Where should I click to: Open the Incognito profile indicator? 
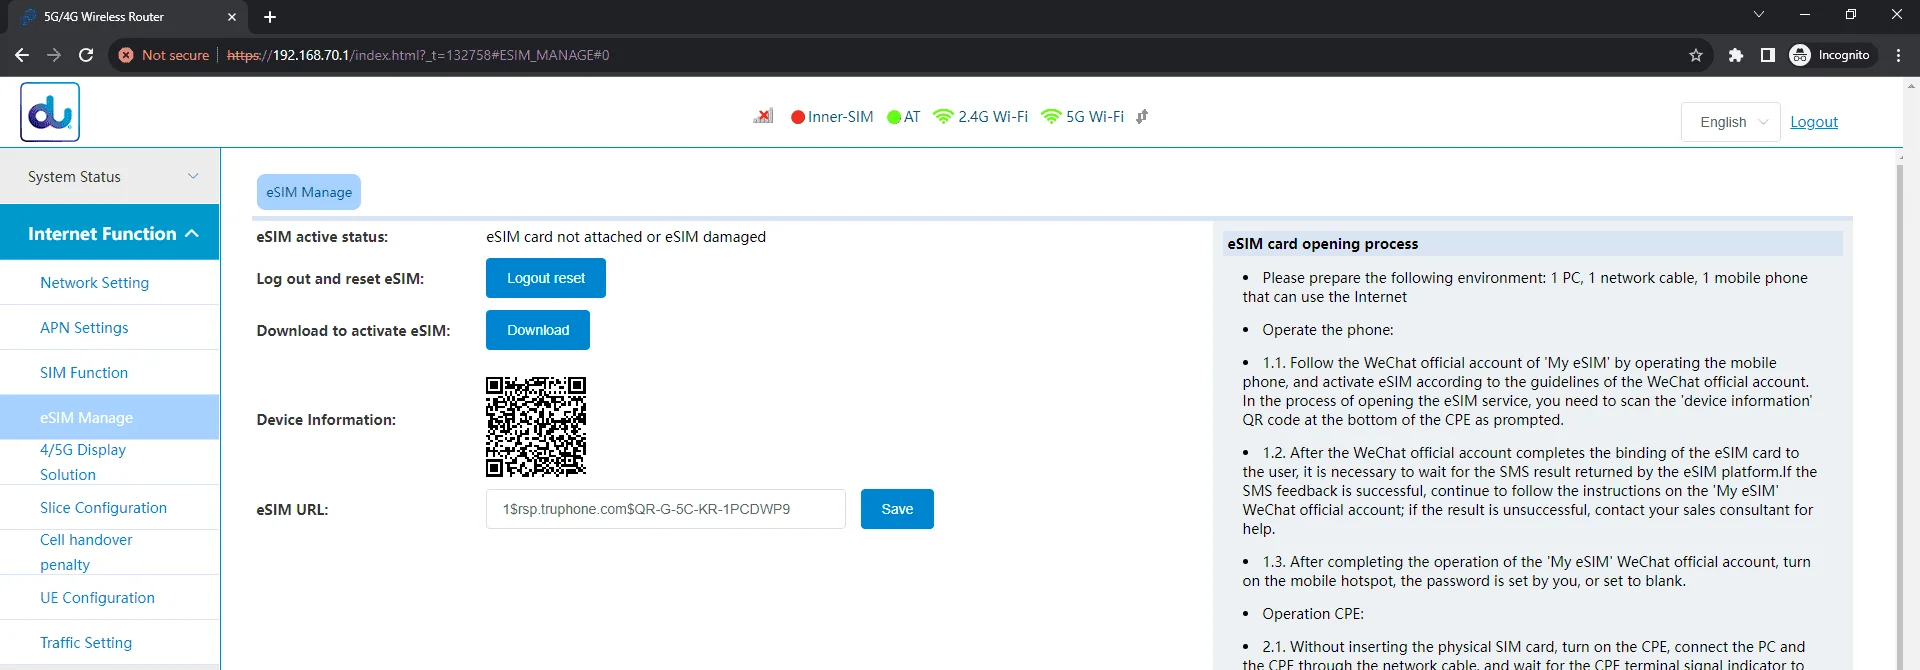click(x=1831, y=55)
